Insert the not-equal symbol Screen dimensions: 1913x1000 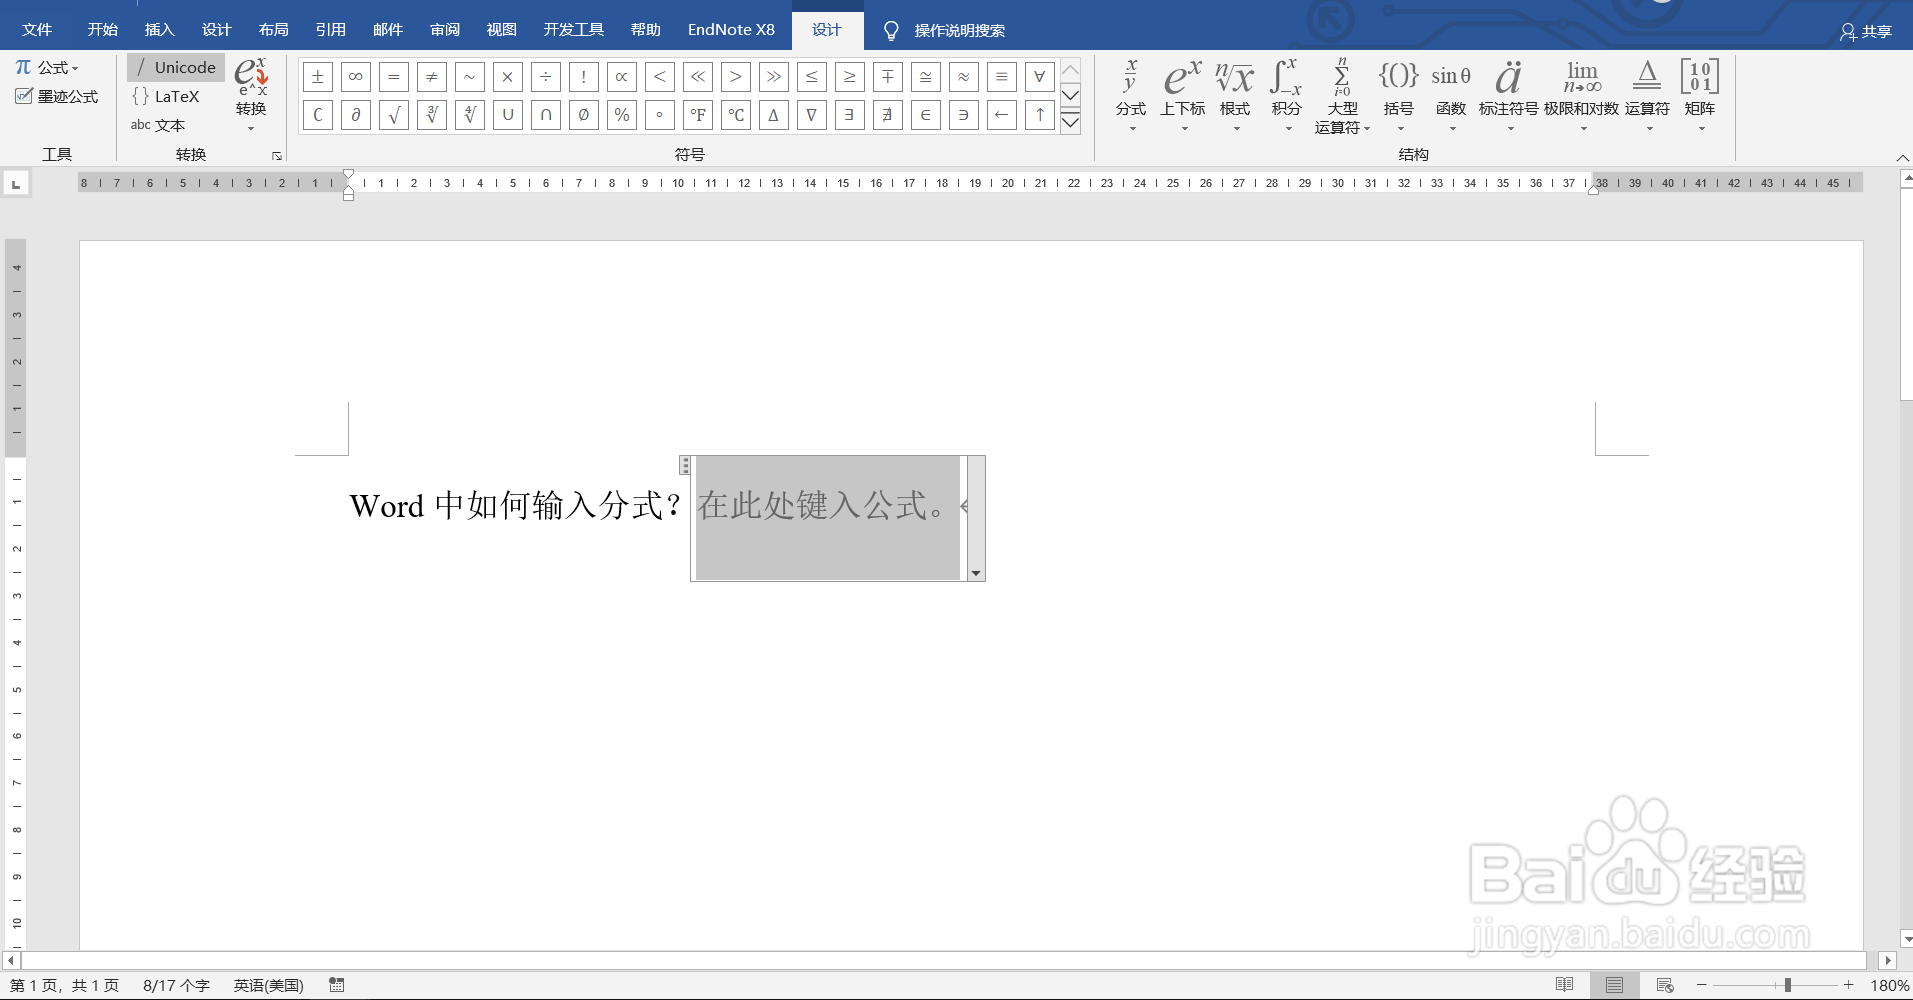(432, 77)
